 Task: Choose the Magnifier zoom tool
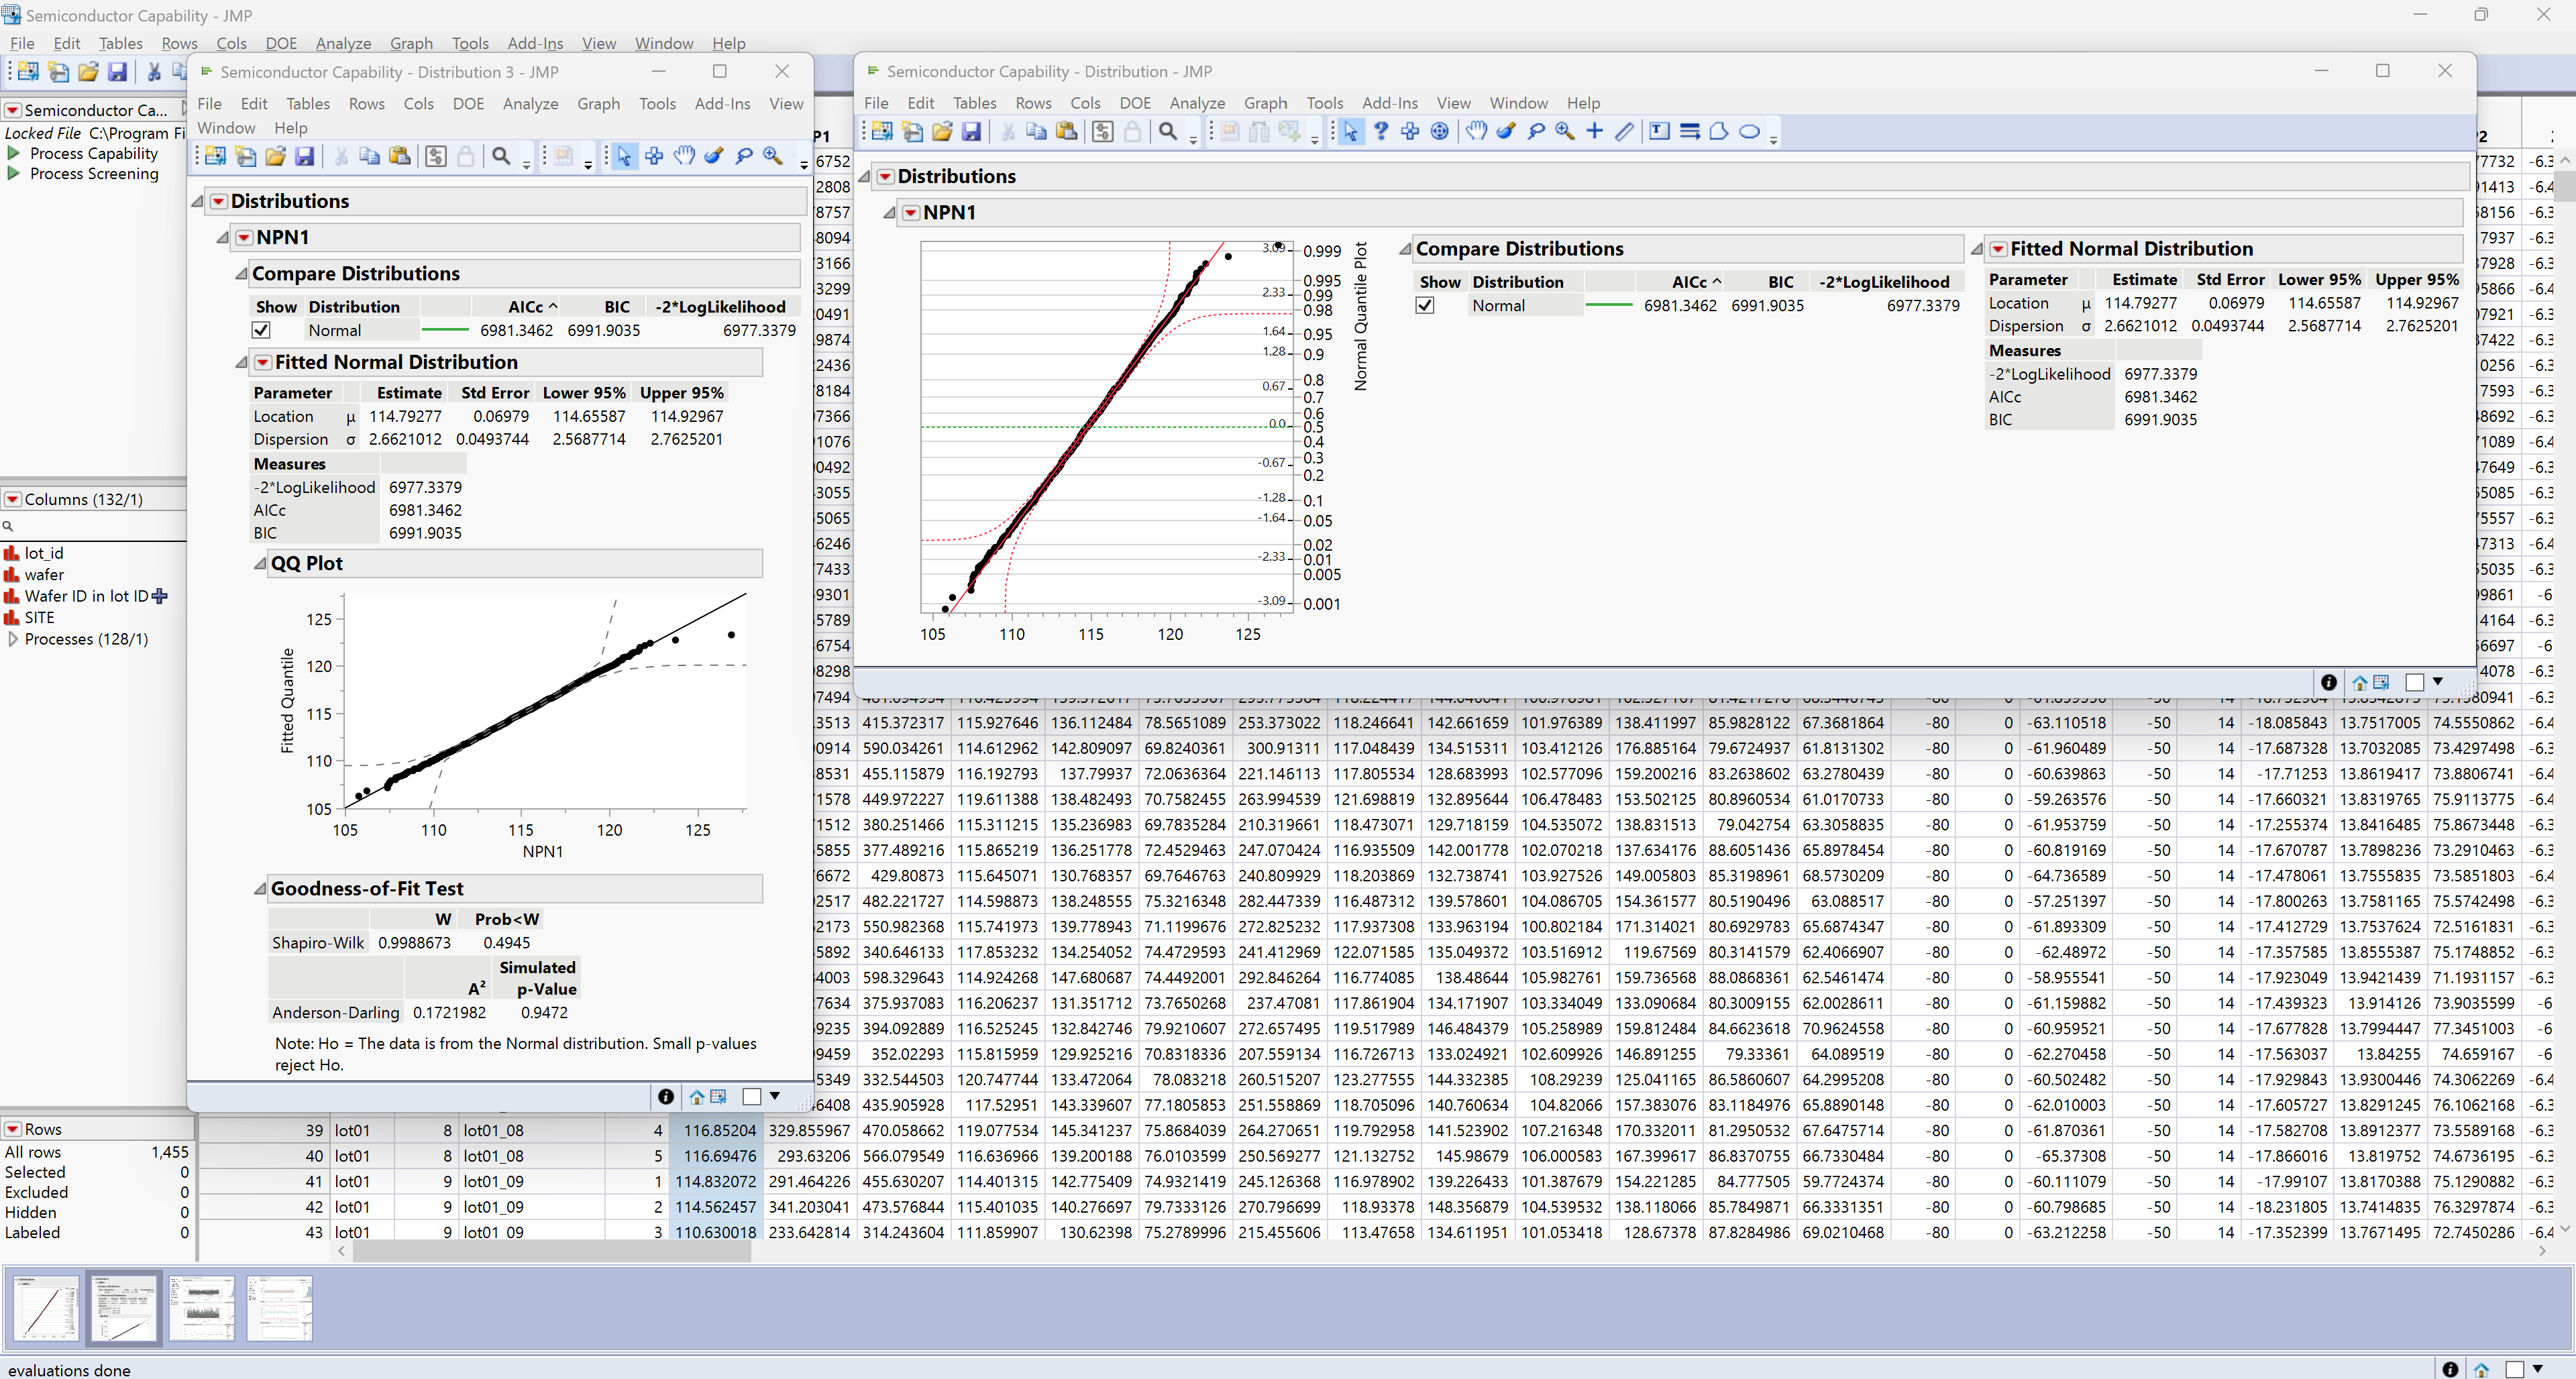pos(1565,131)
